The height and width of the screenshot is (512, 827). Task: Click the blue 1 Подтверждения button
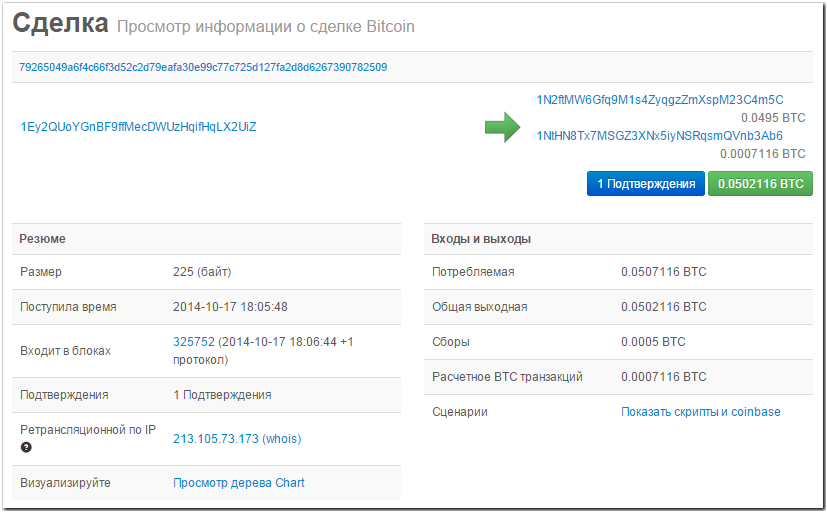click(x=646, y=183)
